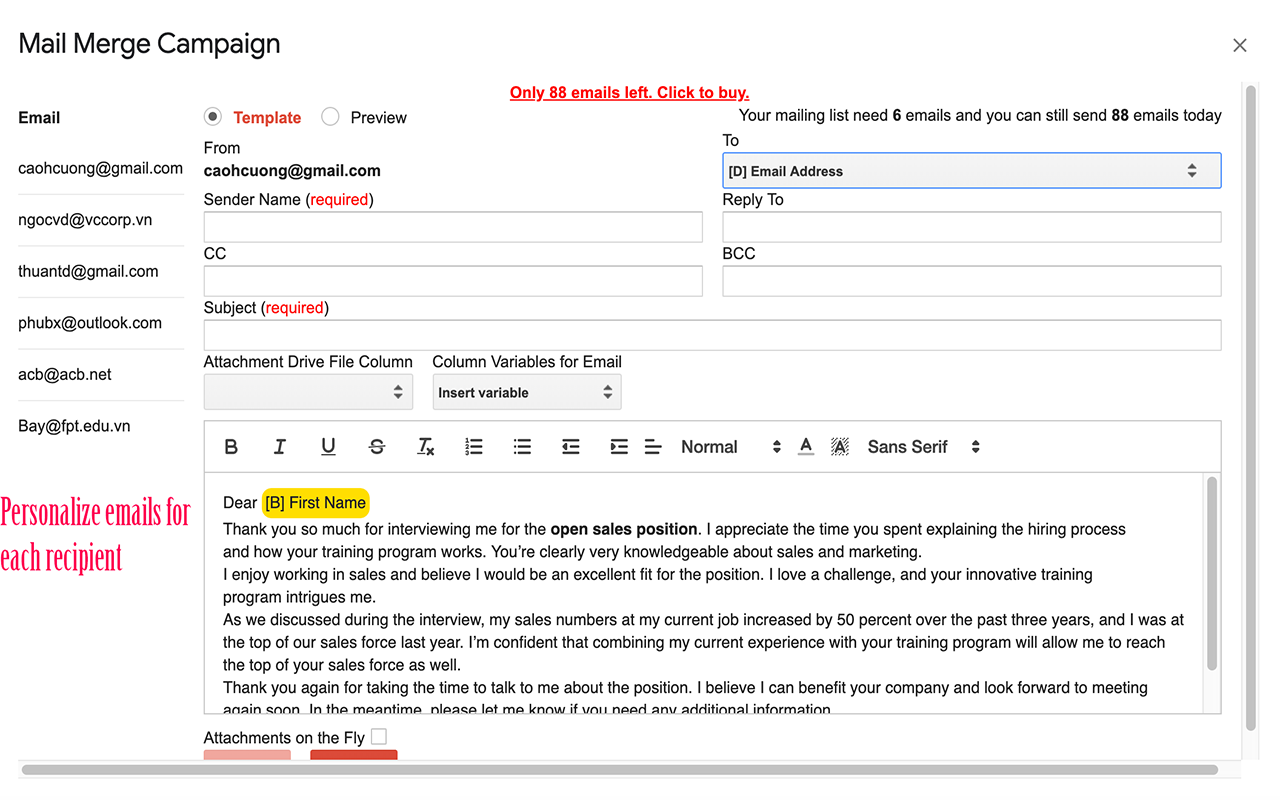Close the Mail Merge Campaign dialog

point(1240,45)
